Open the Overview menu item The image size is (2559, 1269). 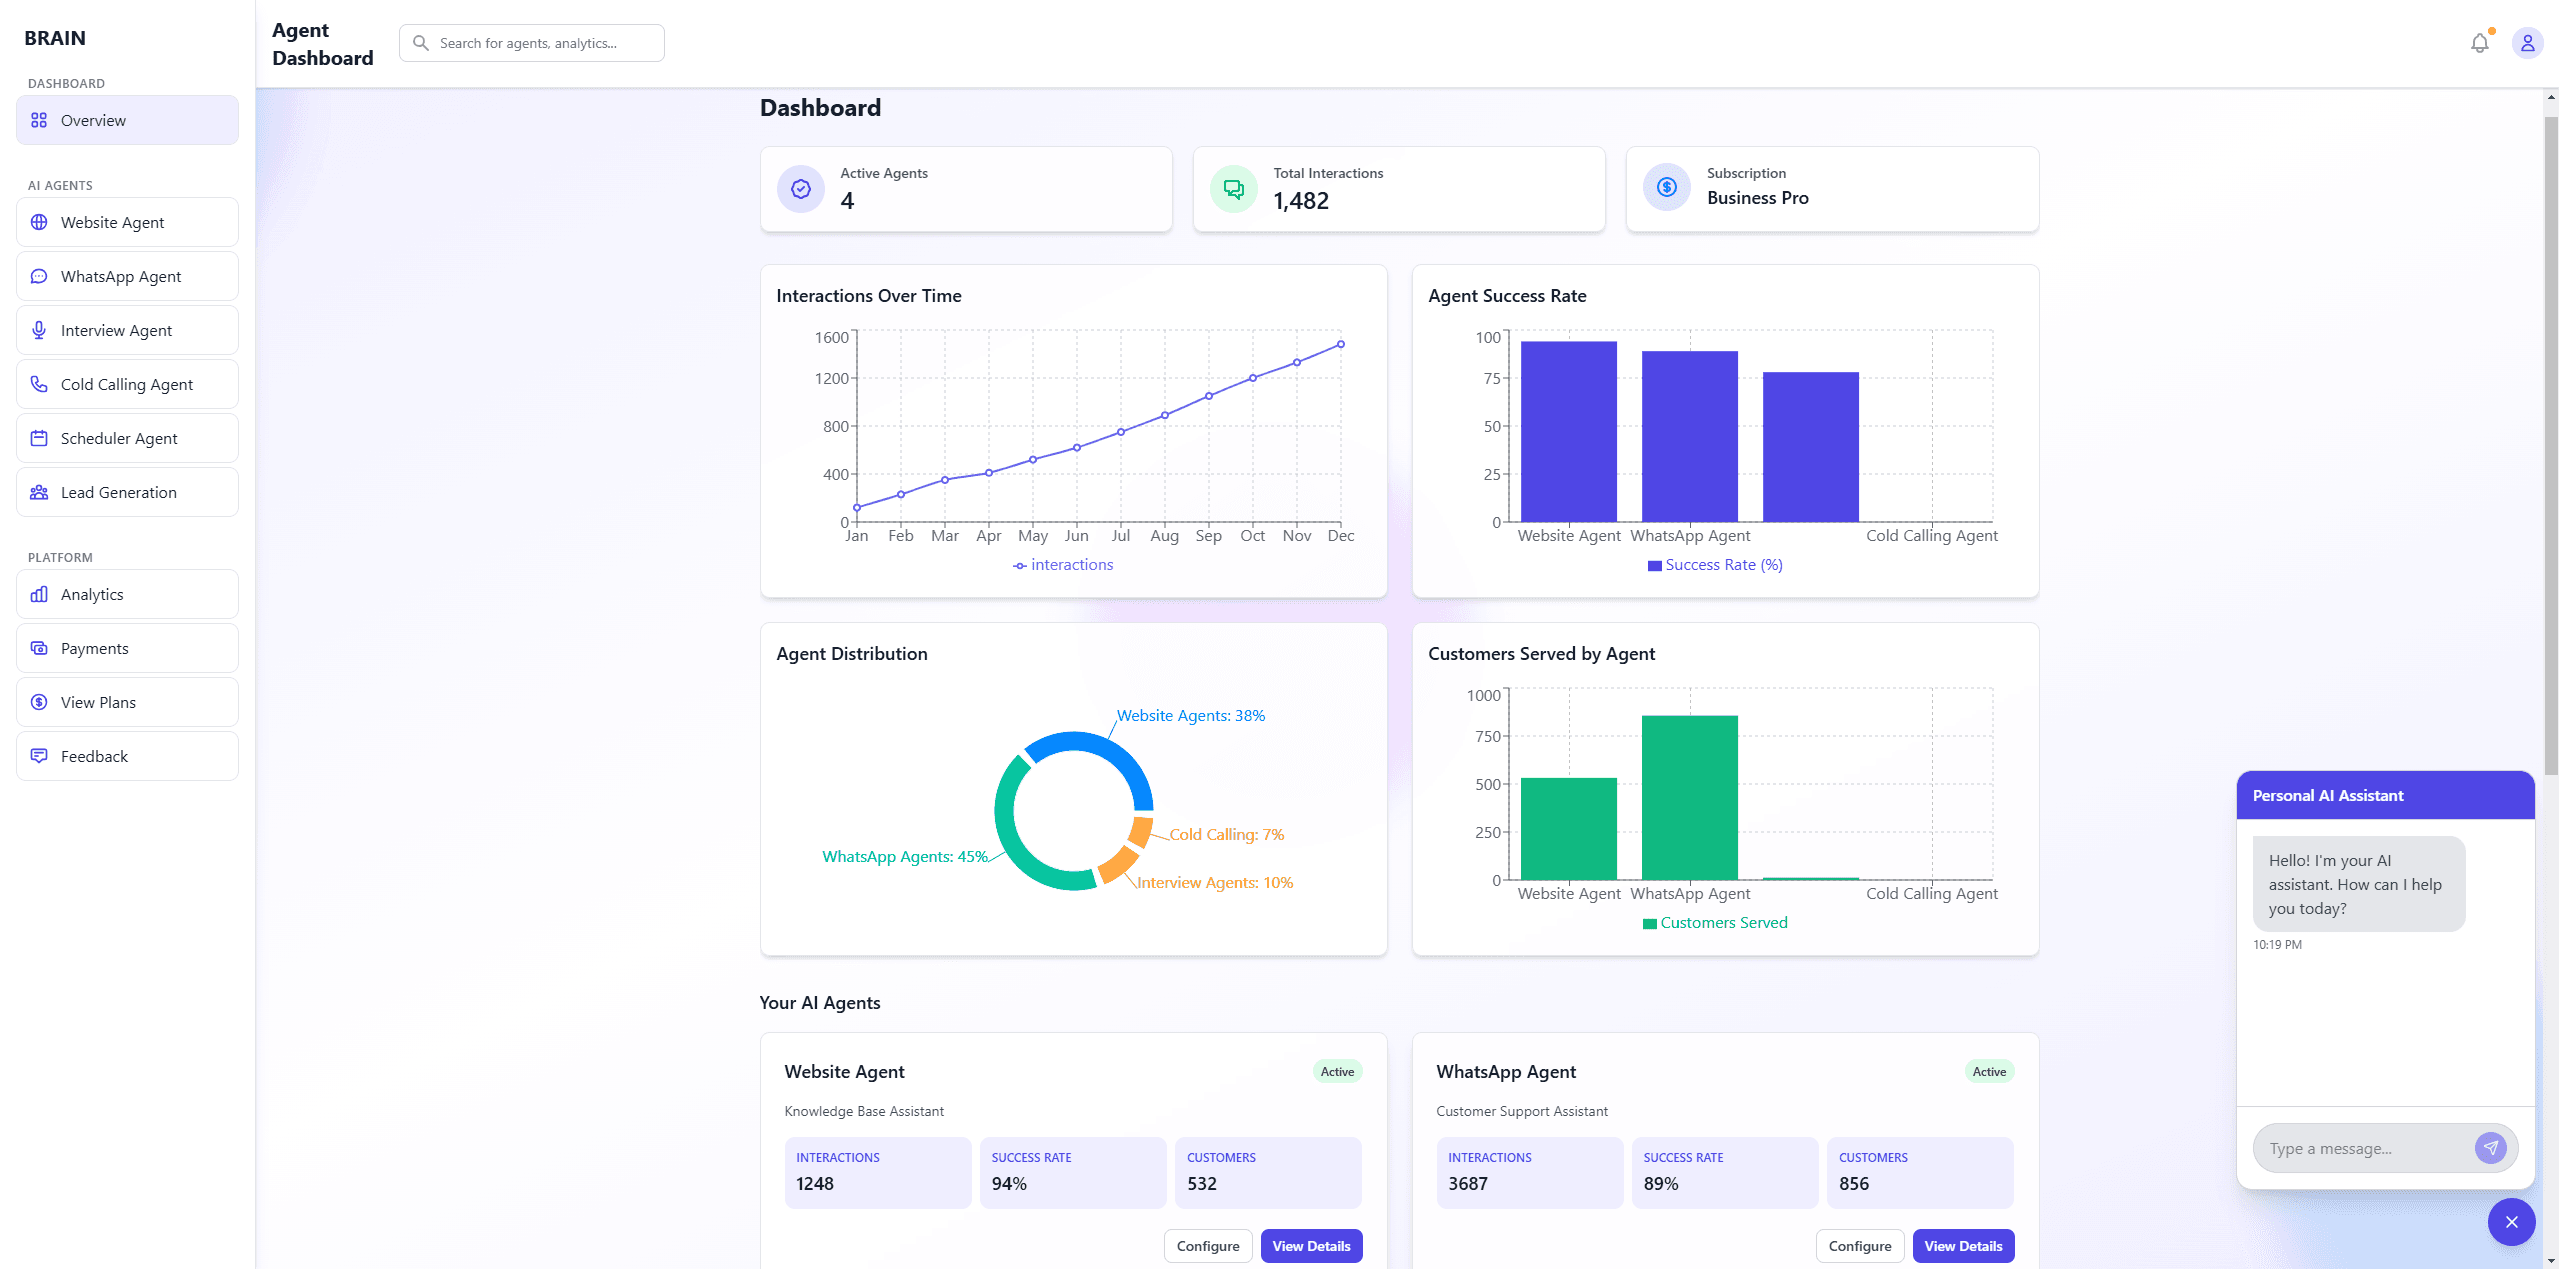coord(127,120)
